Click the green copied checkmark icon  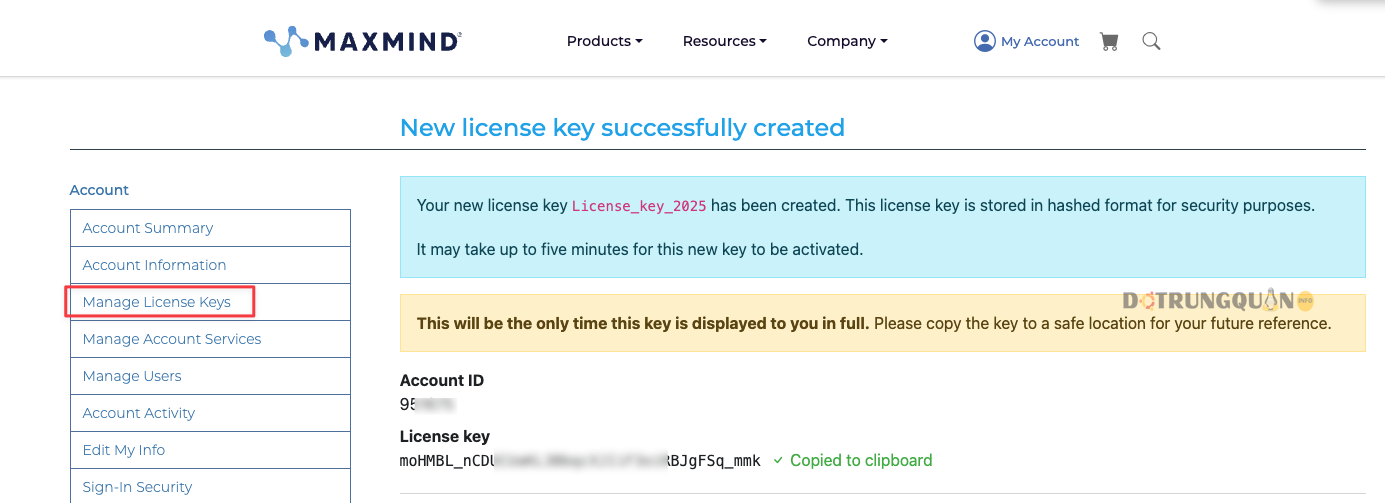point(778,461)
